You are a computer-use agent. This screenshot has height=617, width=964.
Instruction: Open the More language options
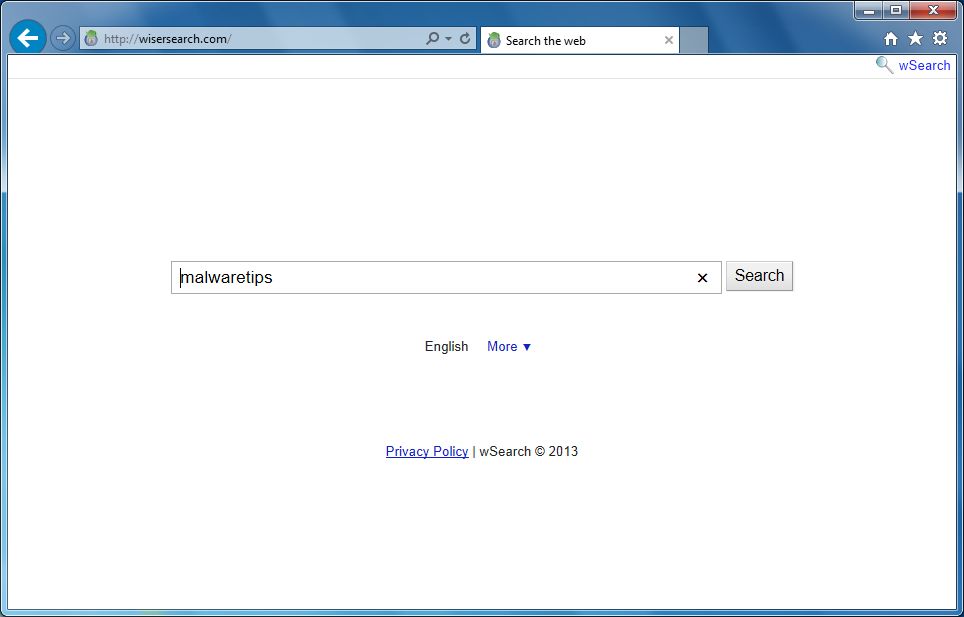click(508, 346)
